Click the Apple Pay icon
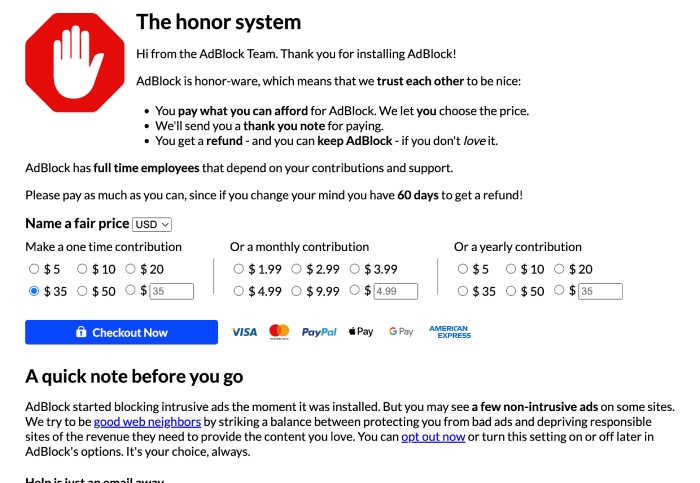 pyautogui.click(x=361, y=332)
